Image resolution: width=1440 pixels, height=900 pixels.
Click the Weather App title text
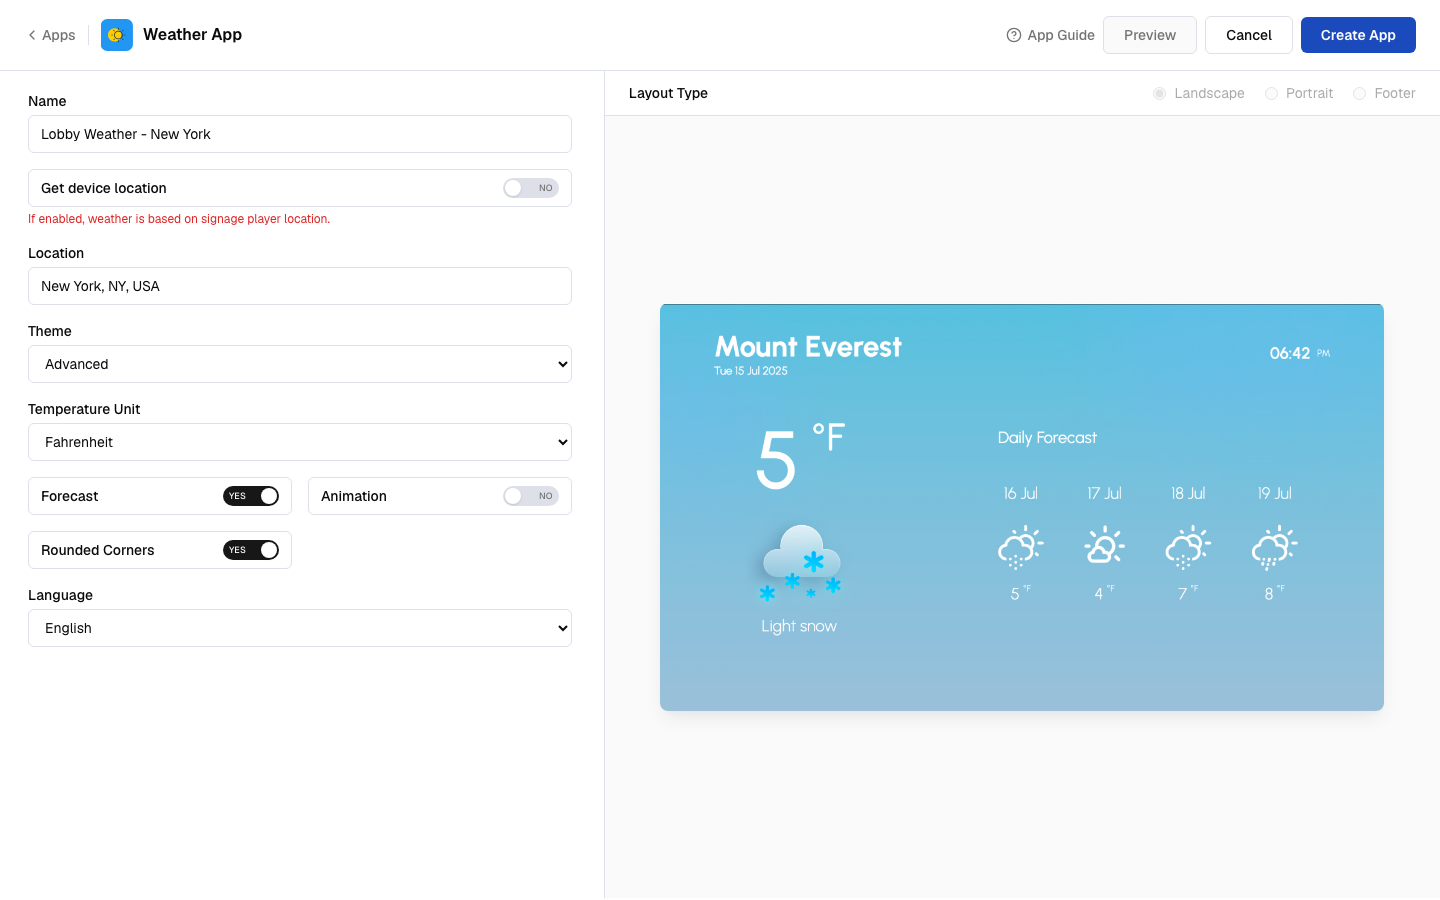click(193, 34)
